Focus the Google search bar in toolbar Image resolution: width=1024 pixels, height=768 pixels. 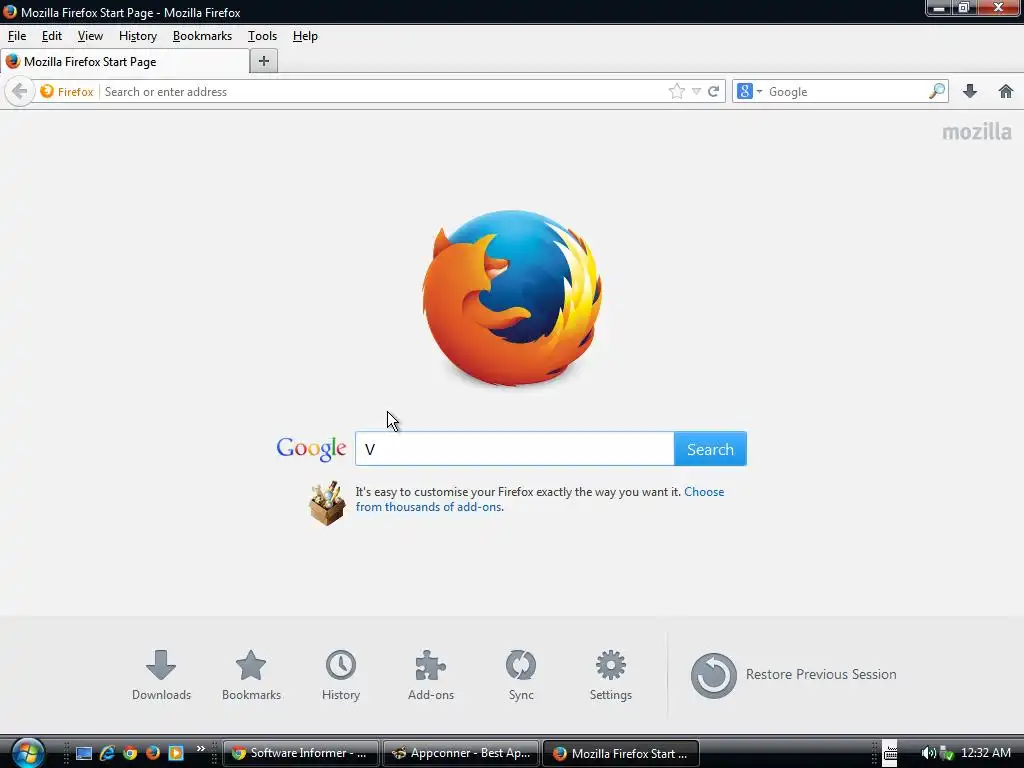846,91
